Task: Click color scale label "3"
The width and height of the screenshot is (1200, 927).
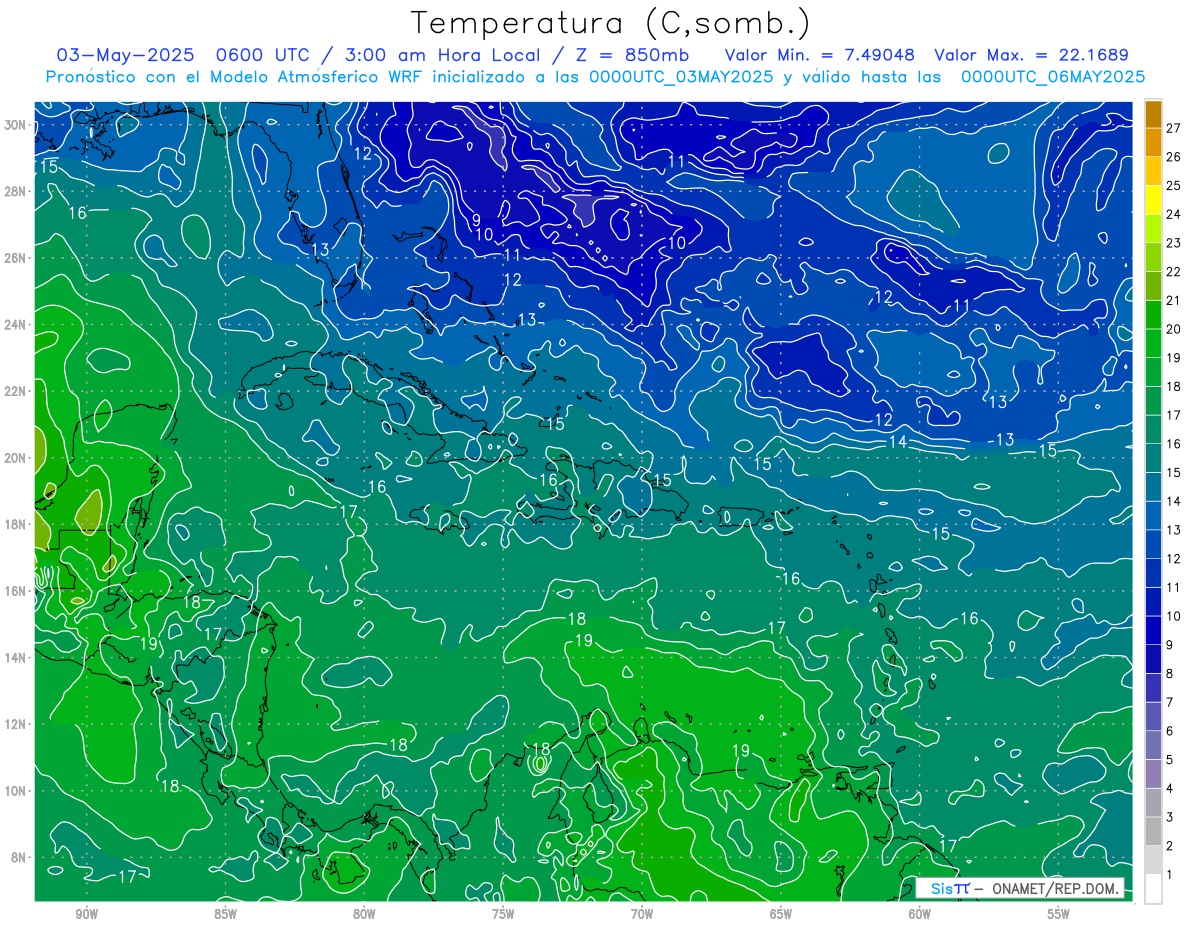Action: tap(1170, 817)
